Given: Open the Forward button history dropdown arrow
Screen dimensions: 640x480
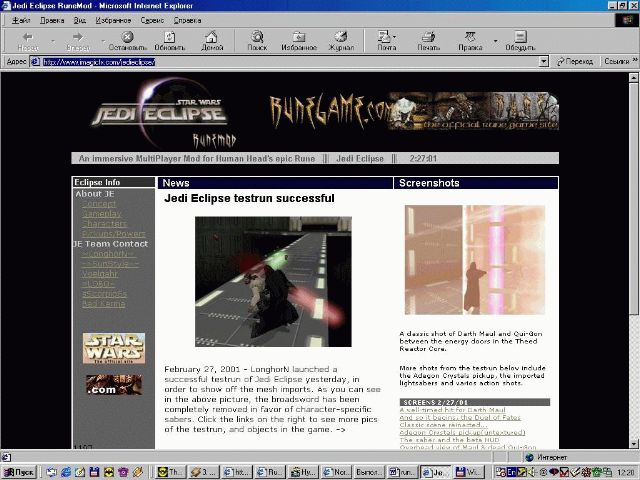Looking at the screenshot, I should [x=103, y=41].
